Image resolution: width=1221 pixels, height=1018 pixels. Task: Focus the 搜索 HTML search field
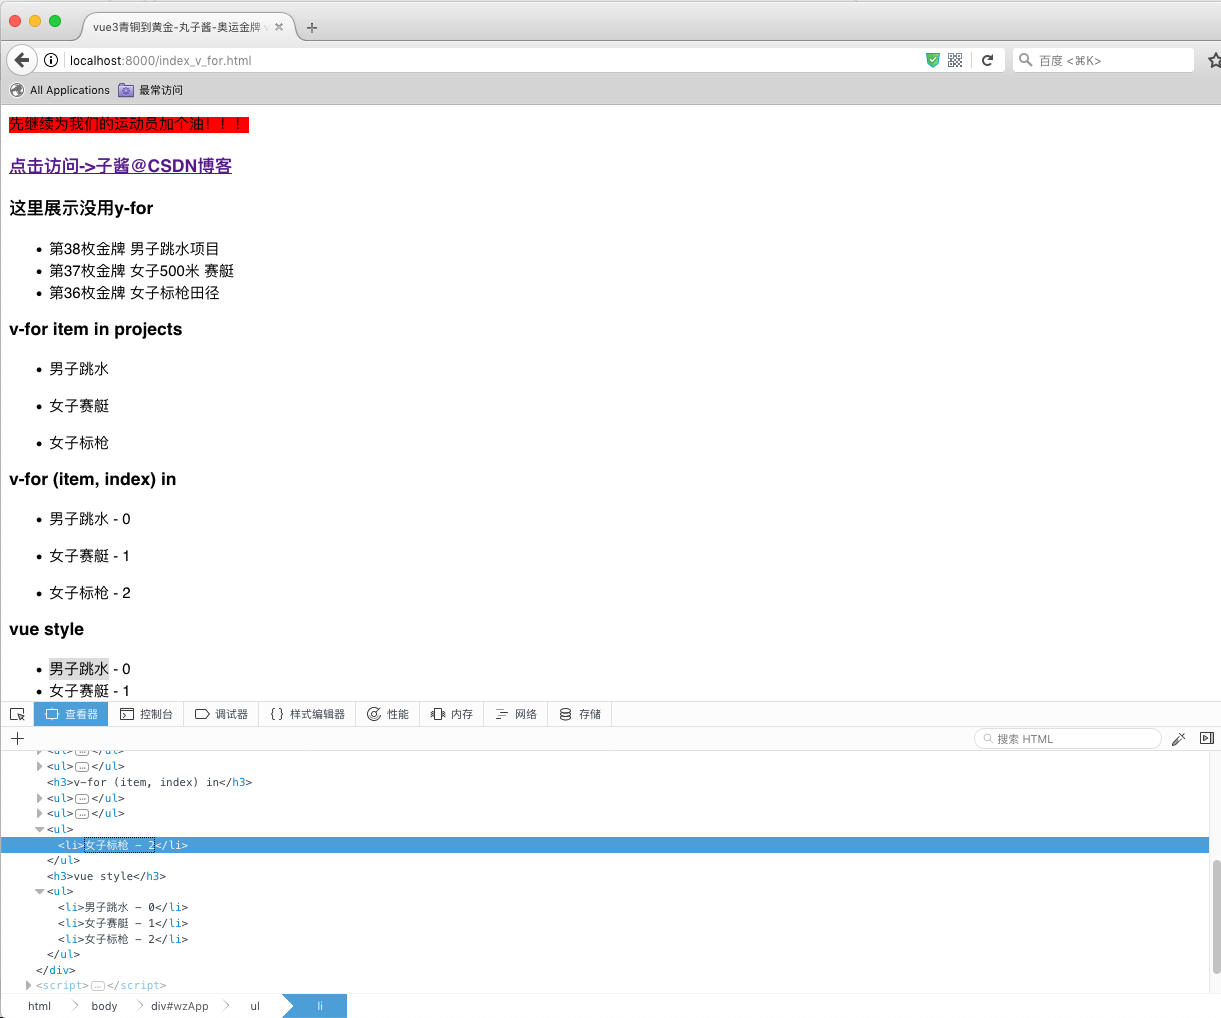click(x=1068, y=739)
